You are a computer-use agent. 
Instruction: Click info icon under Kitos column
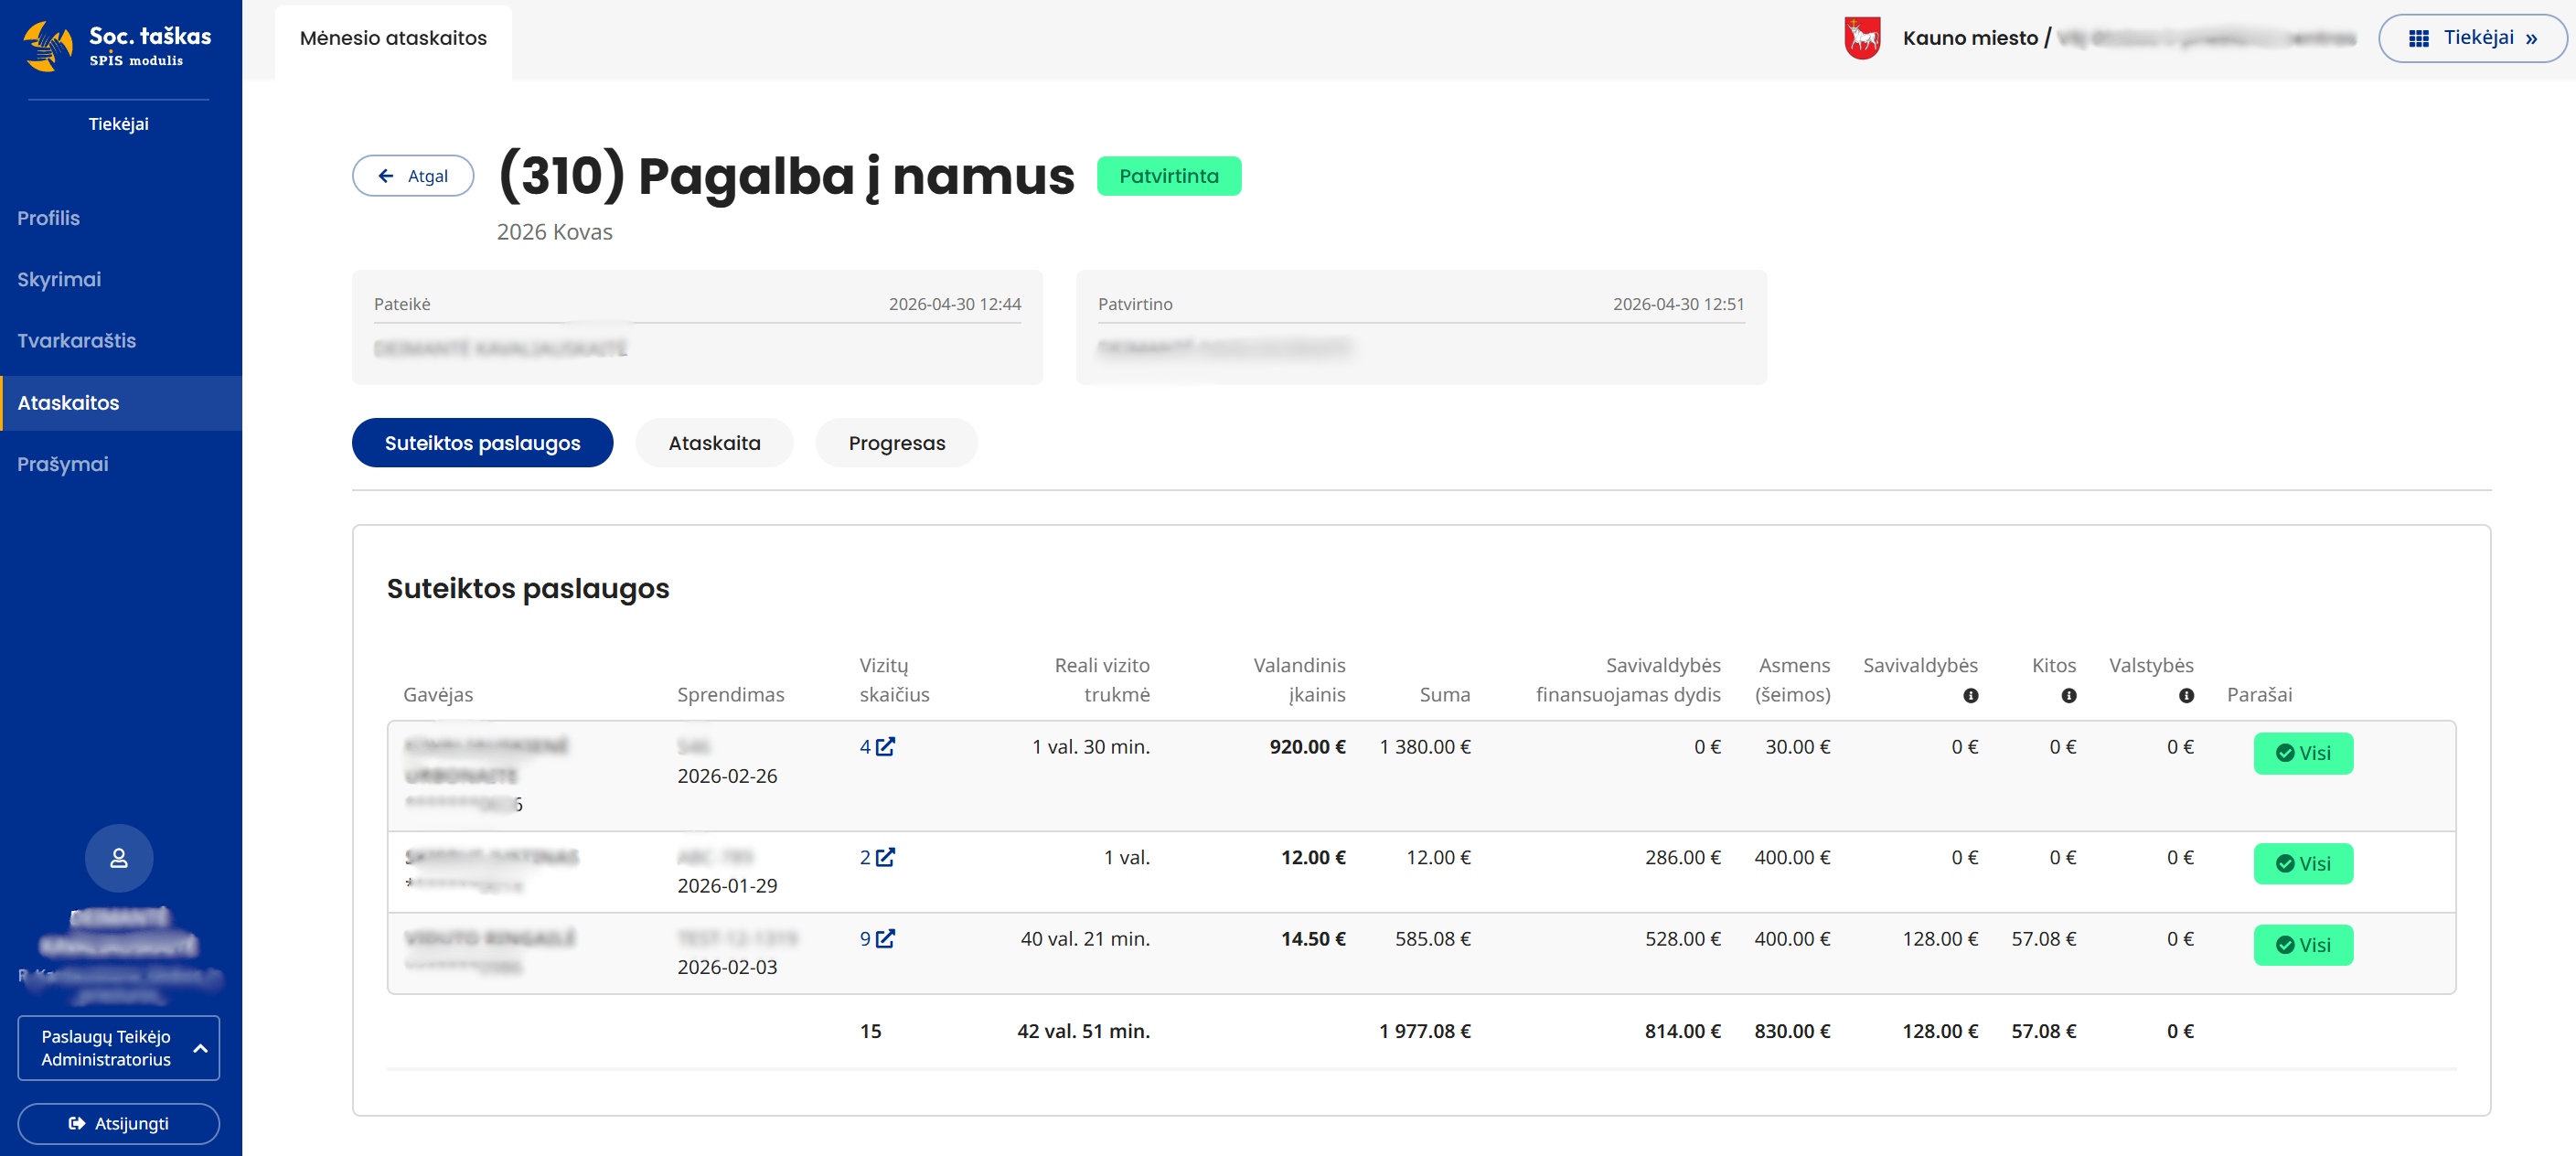[x=2068, y=695]
